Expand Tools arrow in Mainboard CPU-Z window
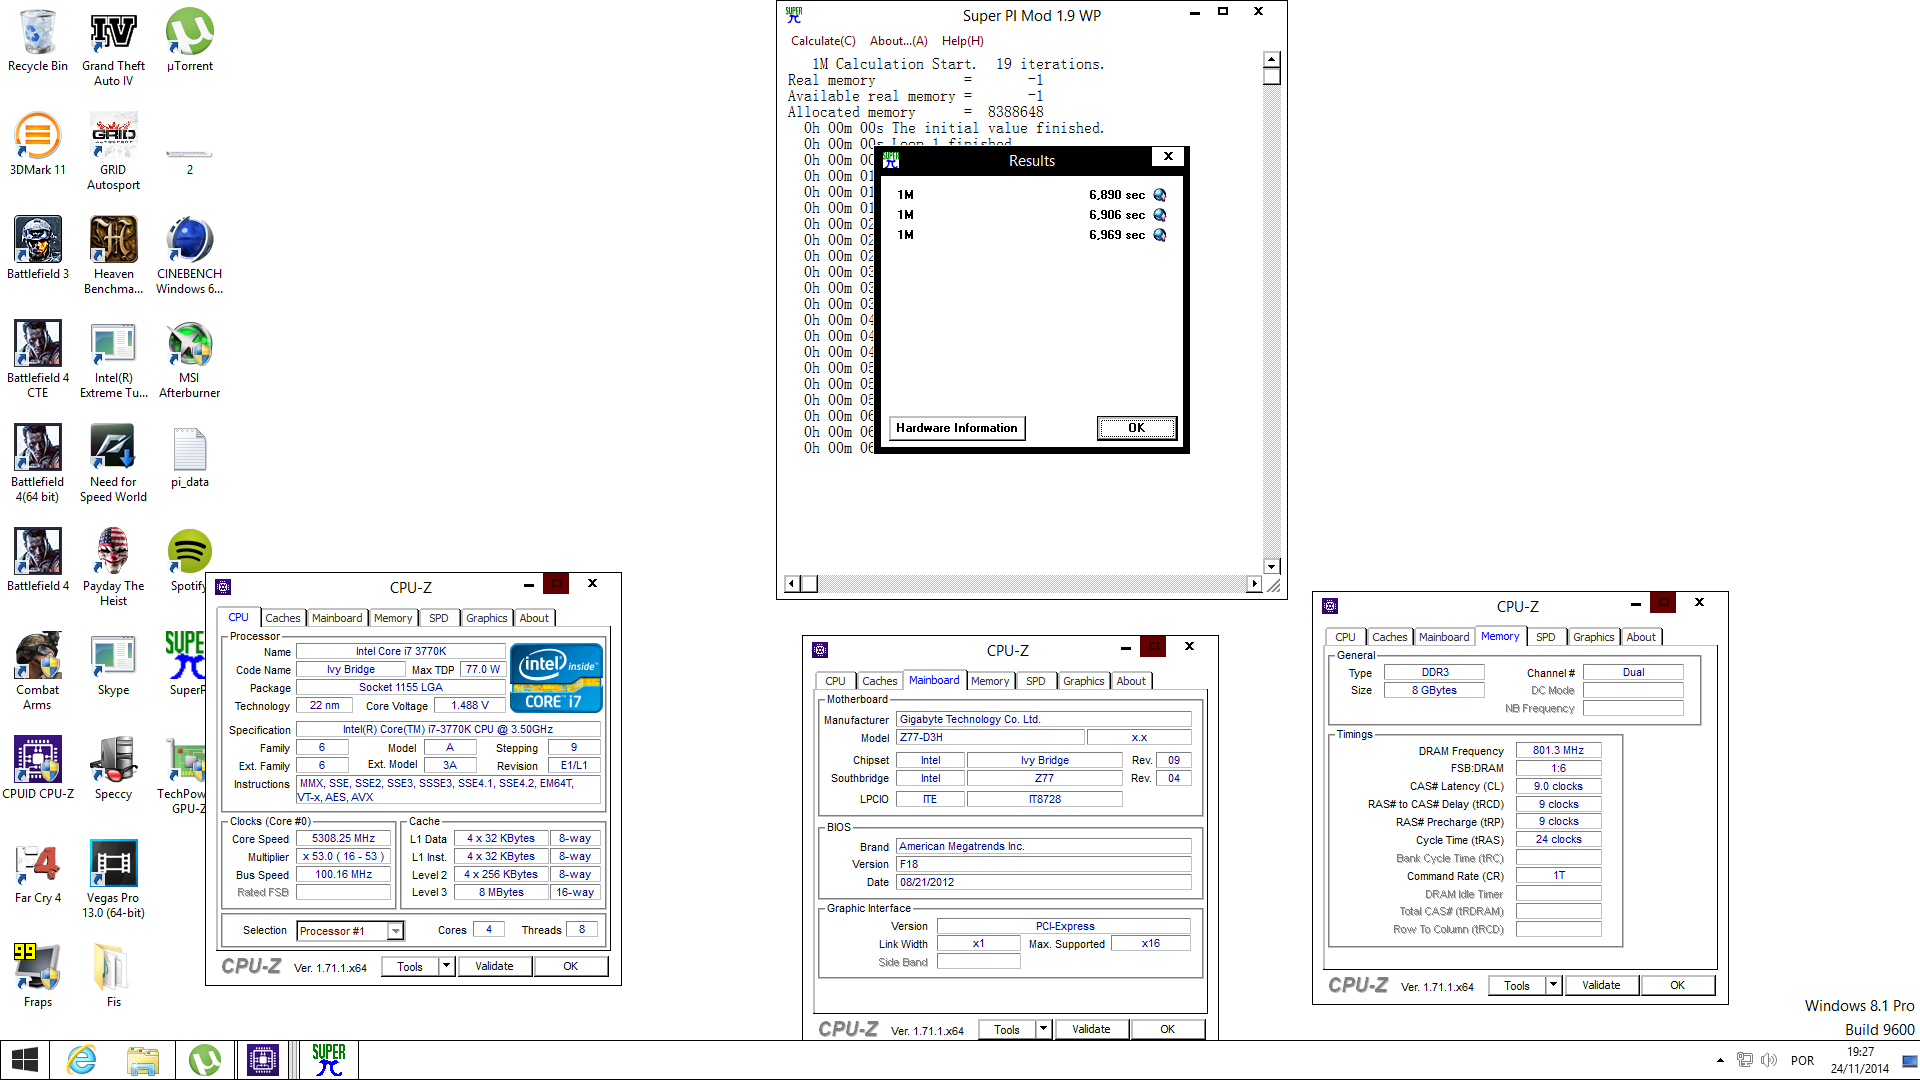The width and height of the screenshot is (1920, 1080). [x=1043, y=1029]
